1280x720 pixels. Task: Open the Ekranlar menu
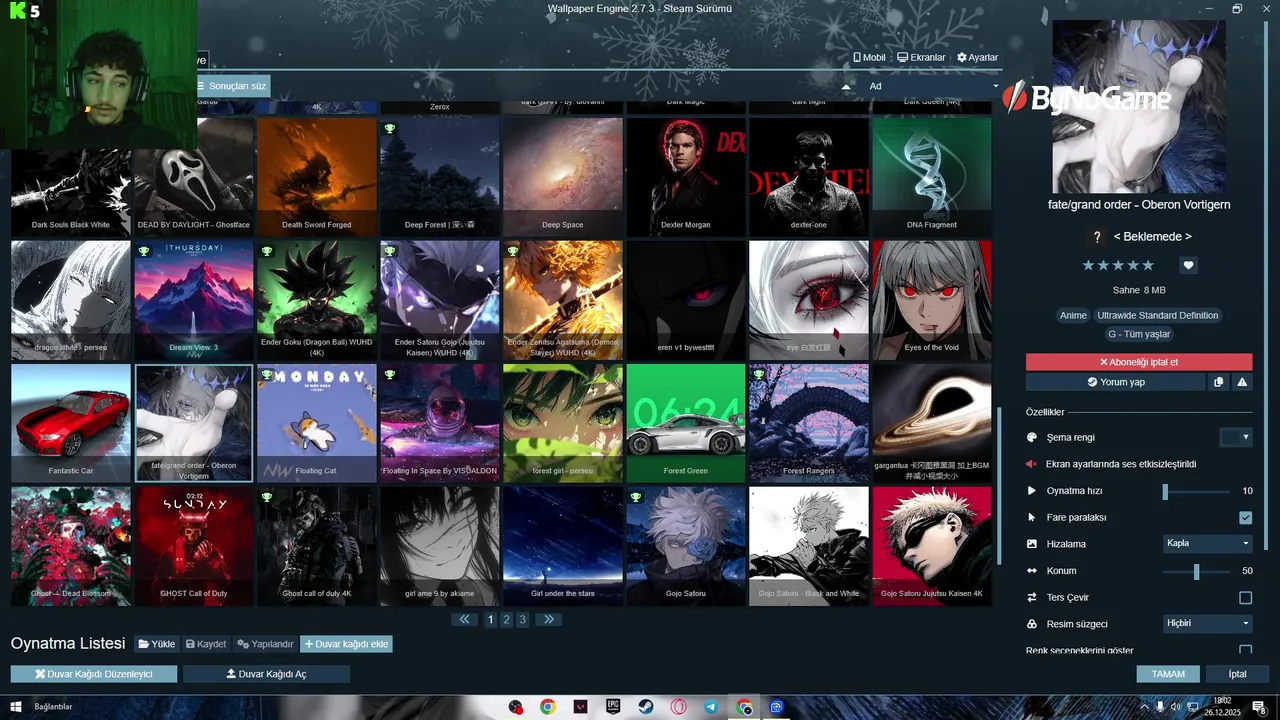tap(921, 58)
